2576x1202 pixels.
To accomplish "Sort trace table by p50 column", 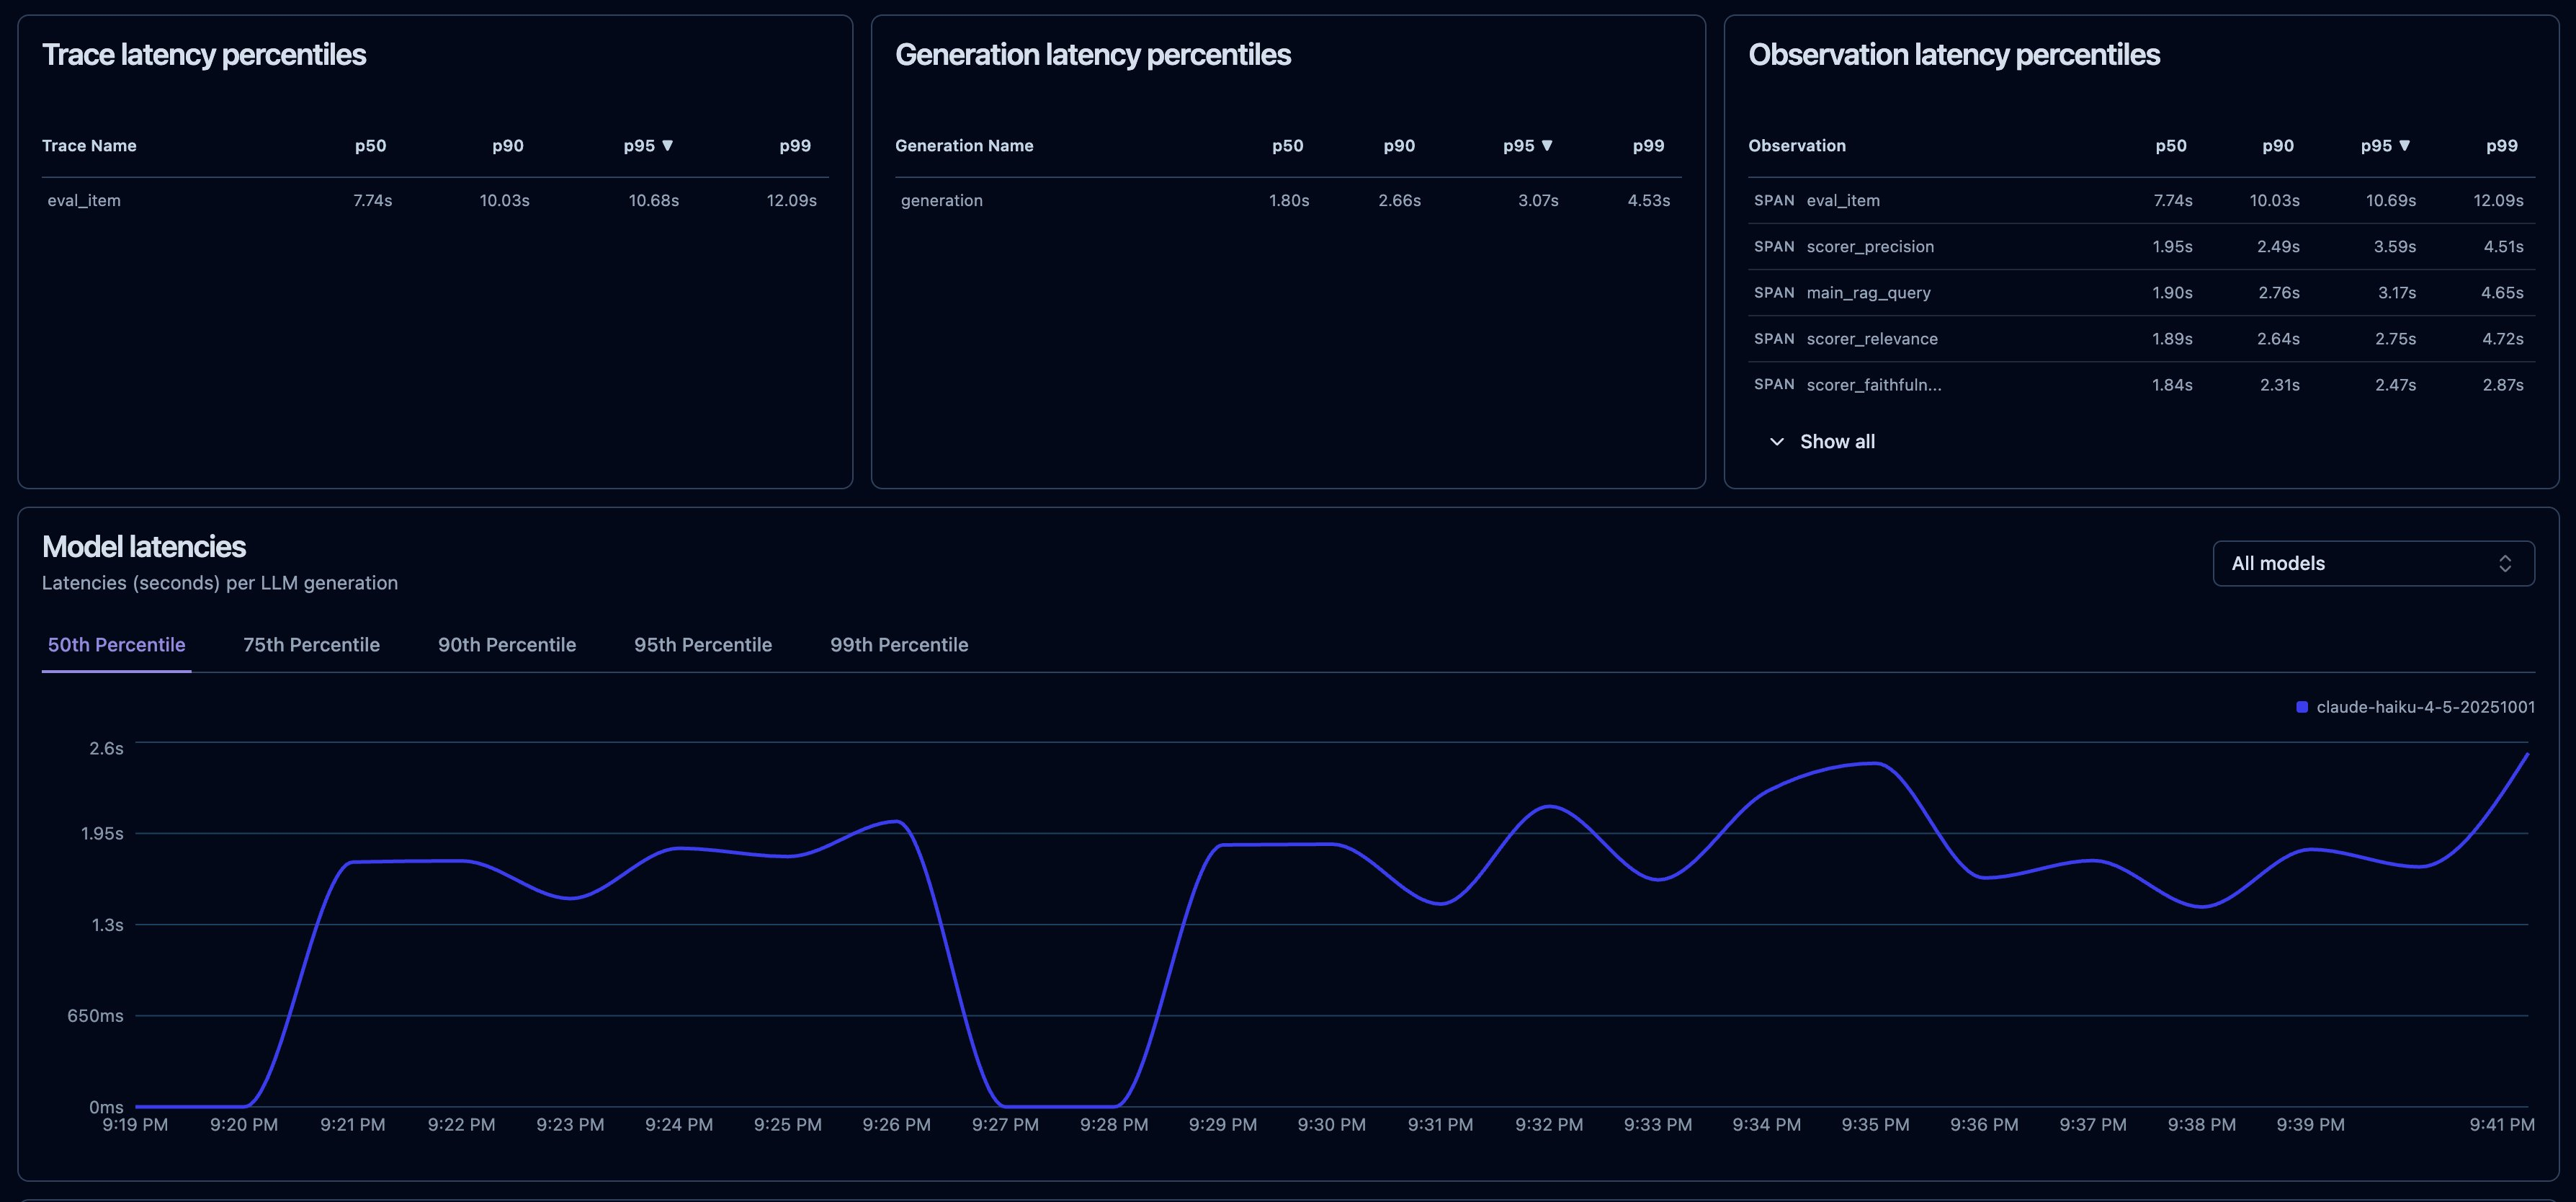I will click(x=370, y=146).
